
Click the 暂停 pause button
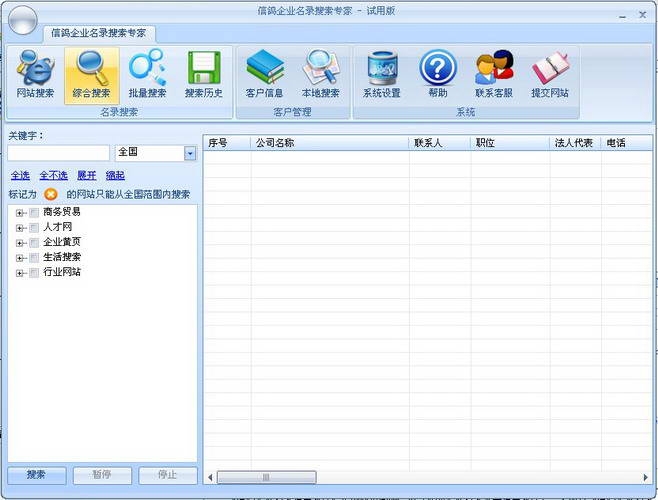pos(102,475)
